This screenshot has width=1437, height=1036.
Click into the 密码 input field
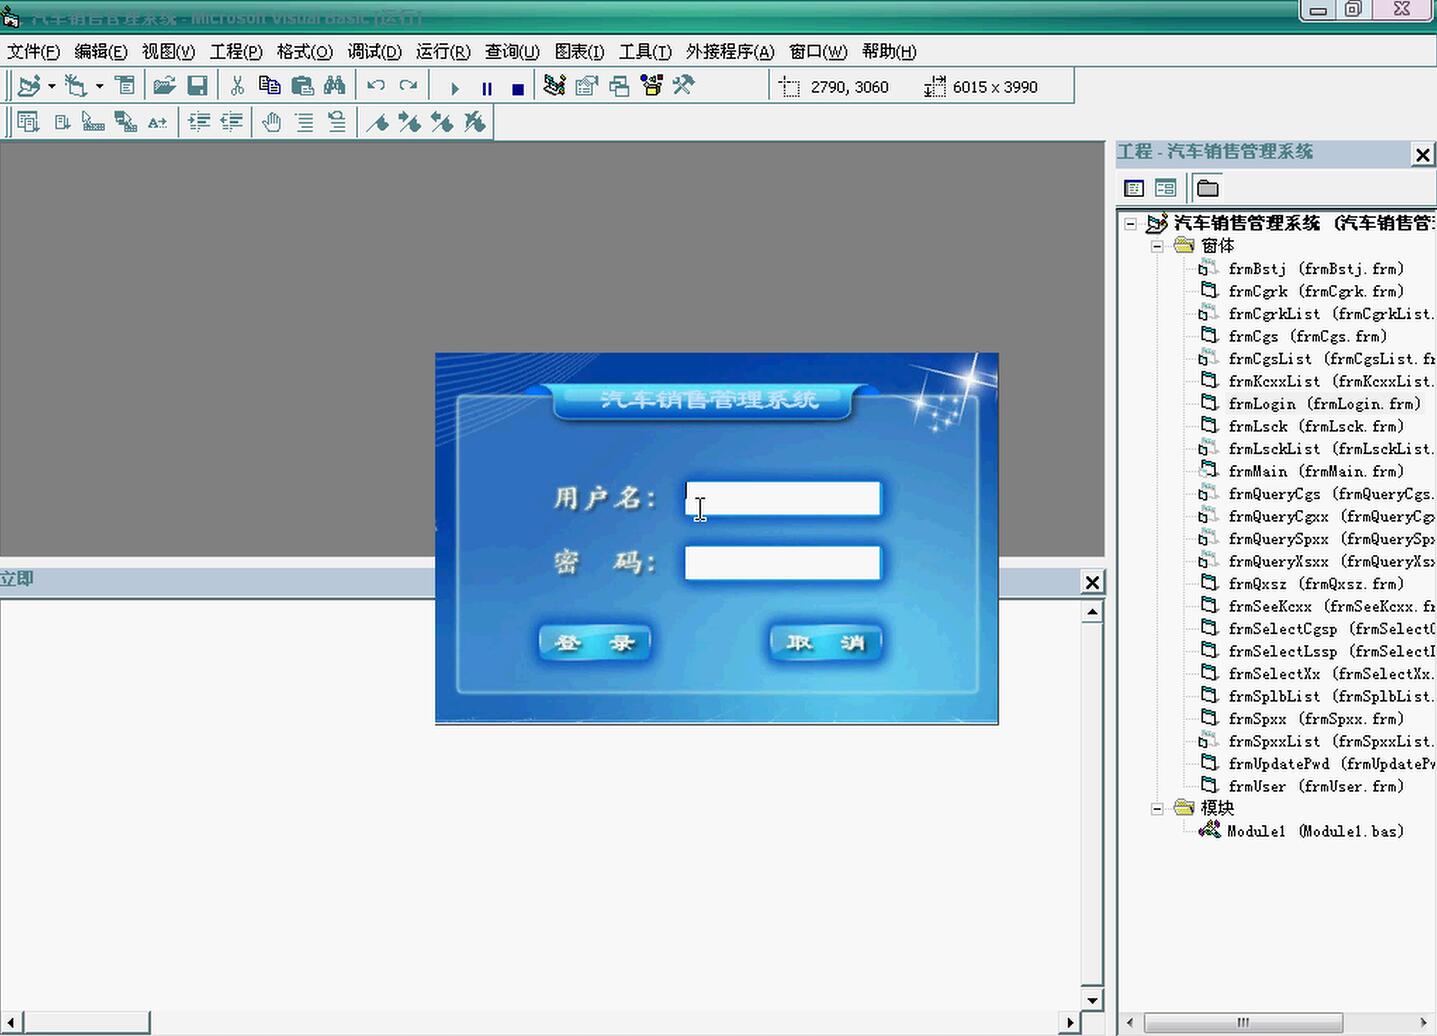(783, 563)
